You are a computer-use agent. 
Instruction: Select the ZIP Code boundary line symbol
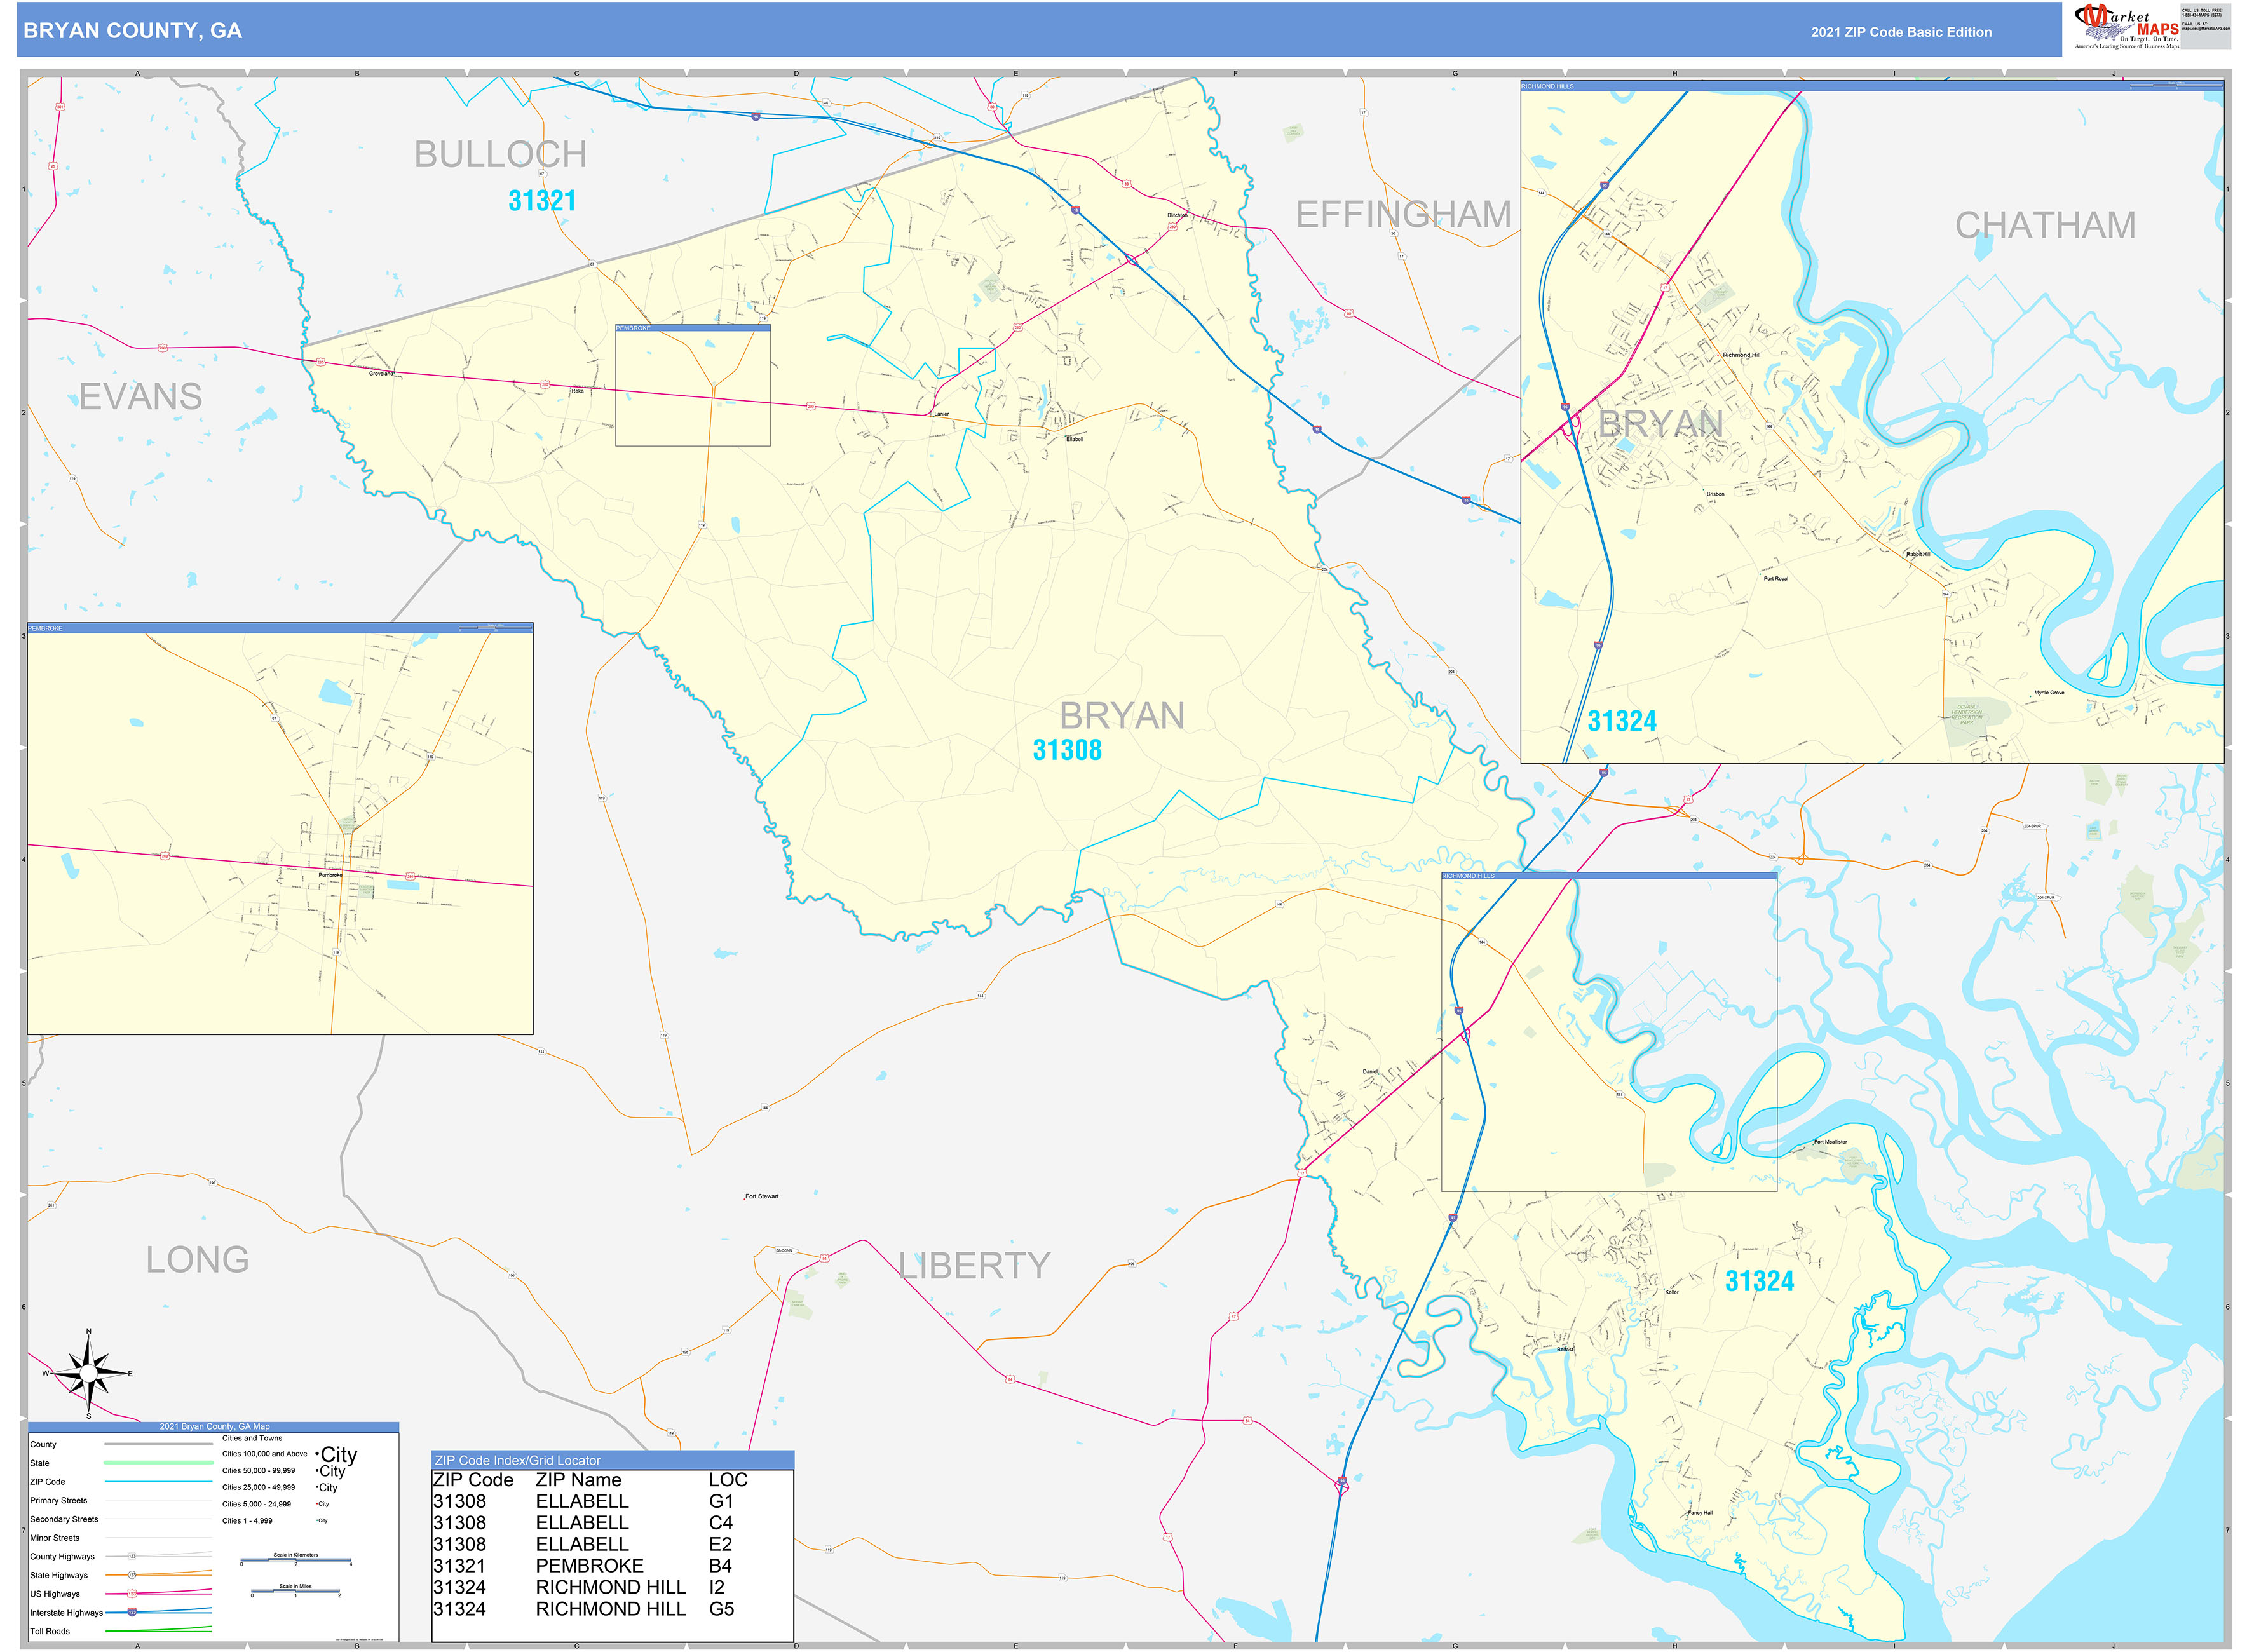(x=159, y=1482)
